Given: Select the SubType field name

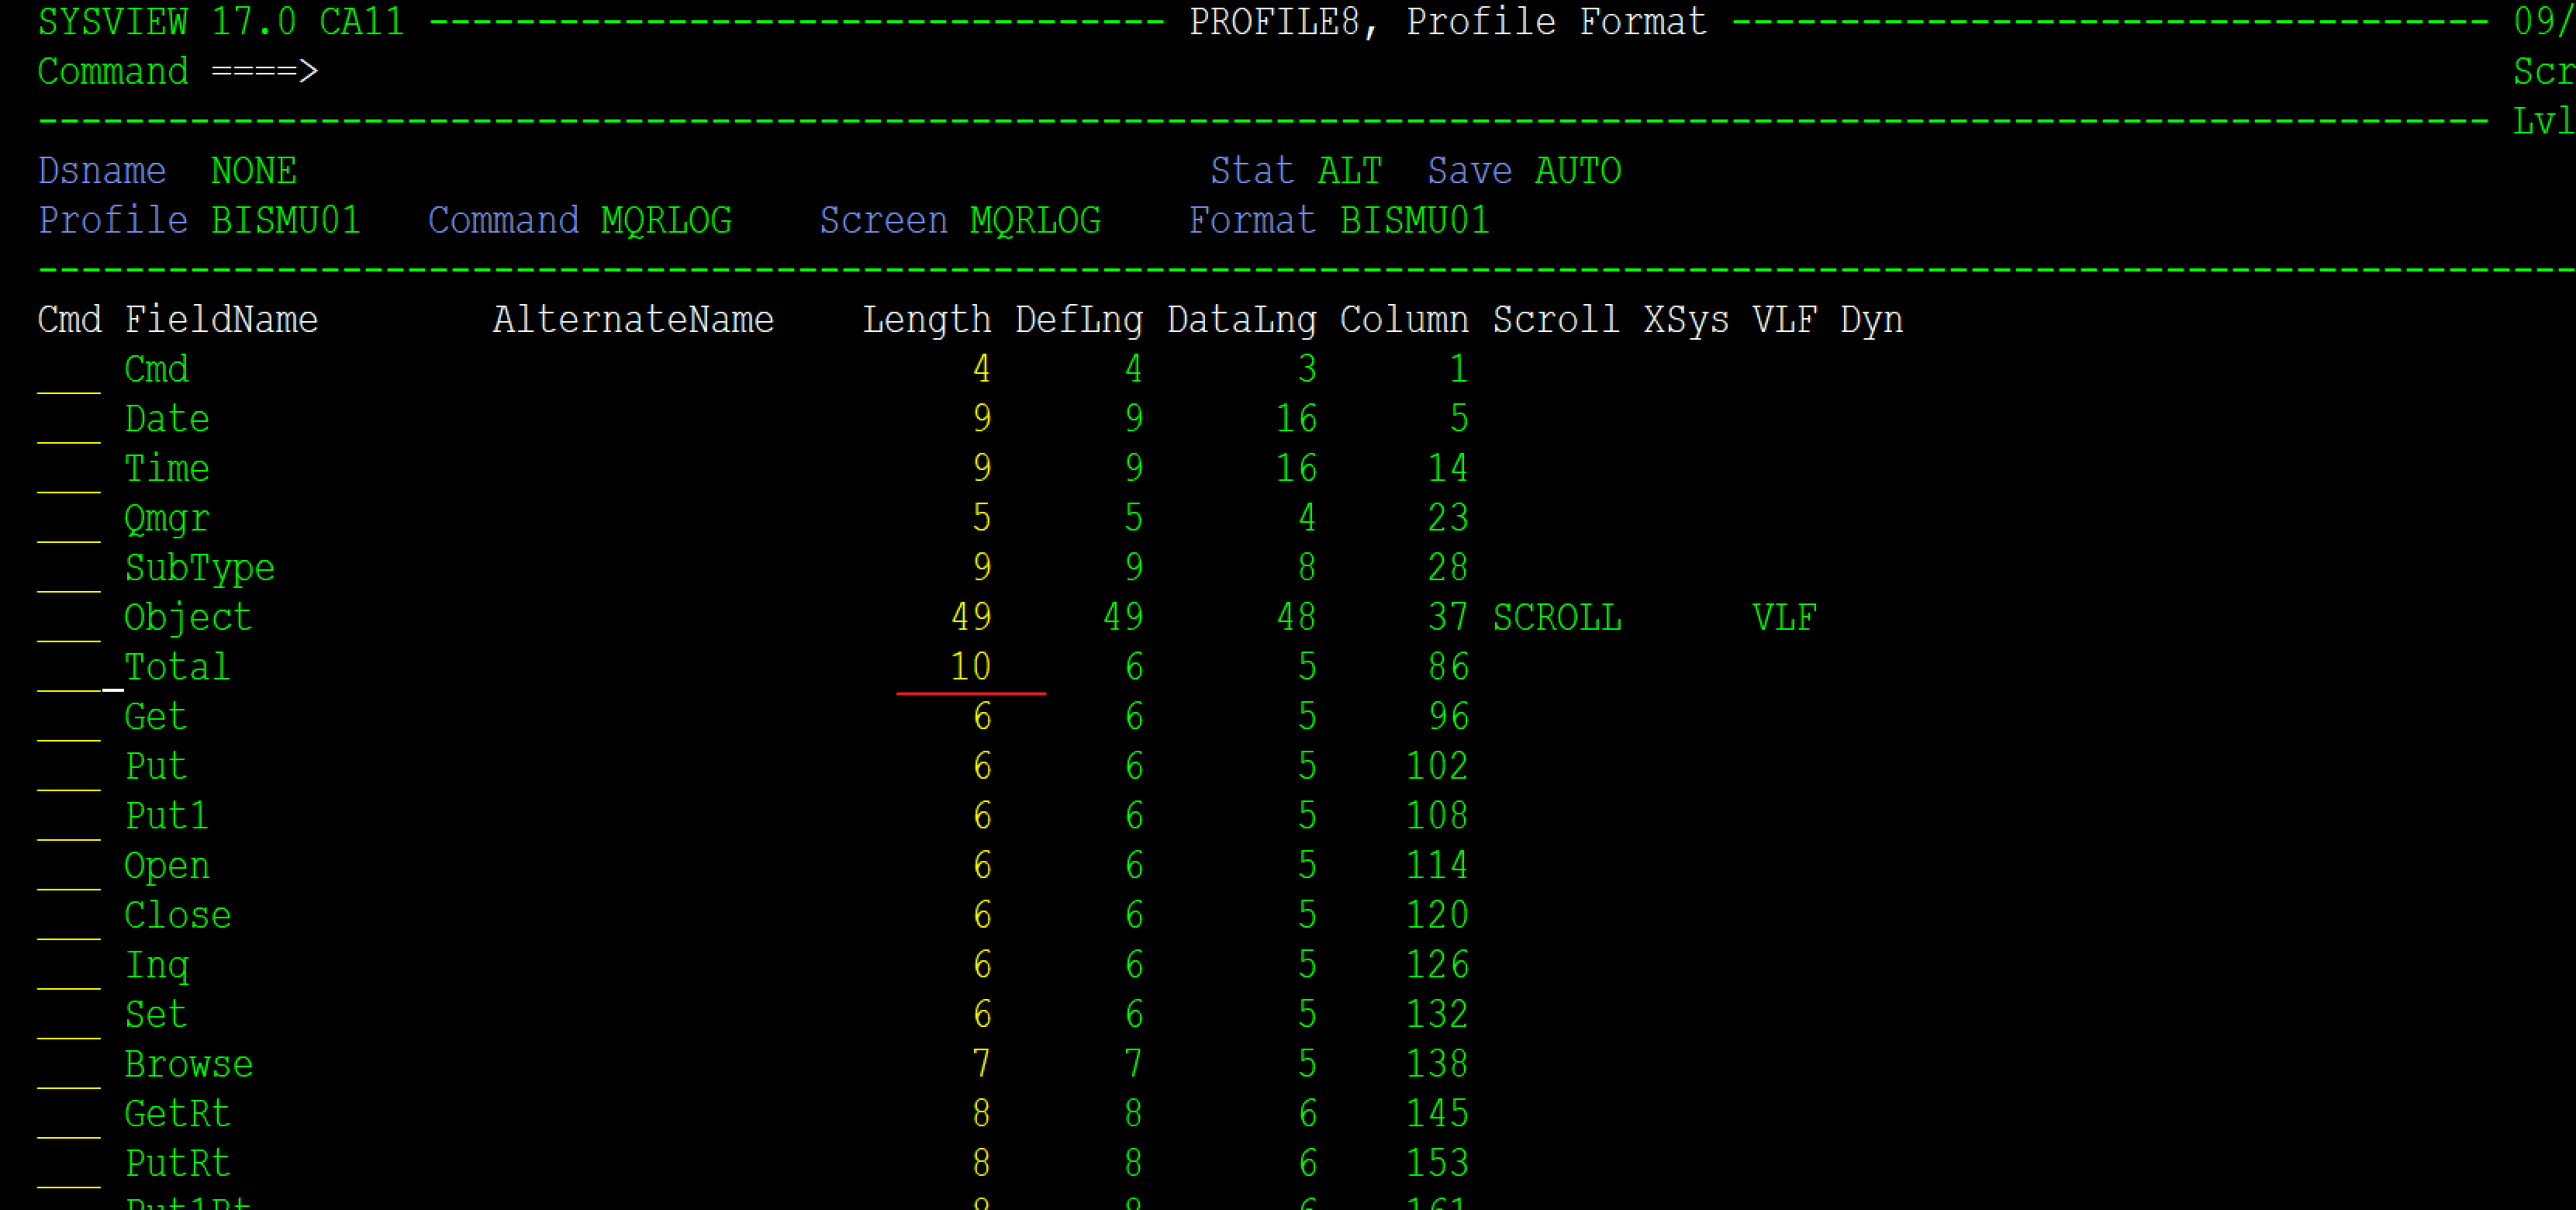Looking at the screenshot, I should [x=199, y=567].
